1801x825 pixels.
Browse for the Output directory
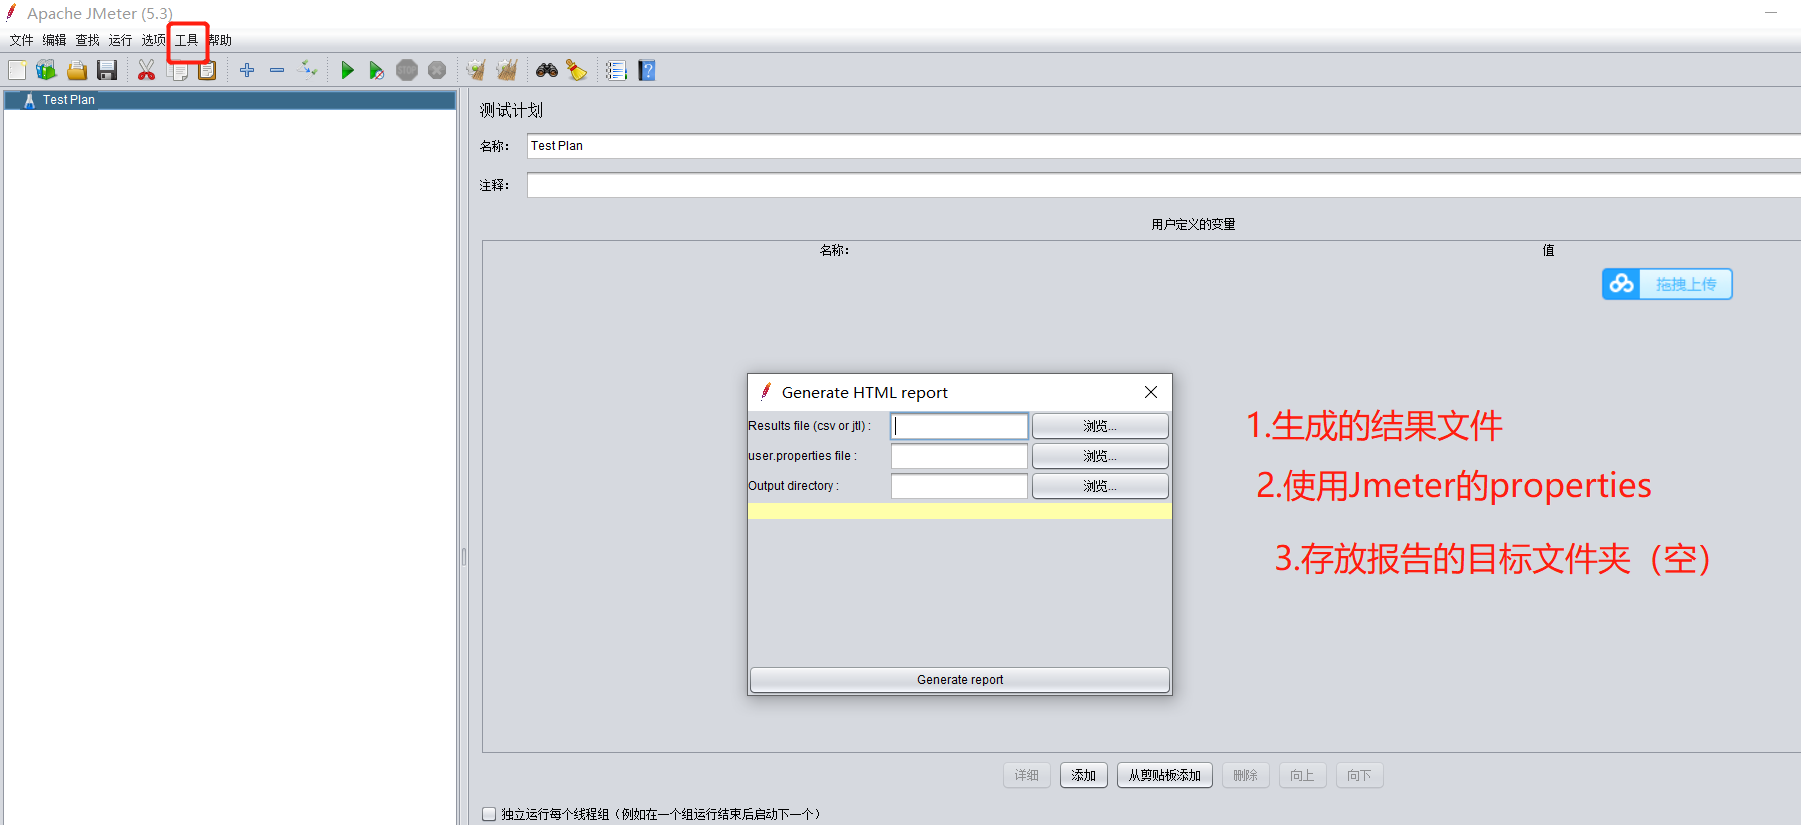tap(1100, 486)
